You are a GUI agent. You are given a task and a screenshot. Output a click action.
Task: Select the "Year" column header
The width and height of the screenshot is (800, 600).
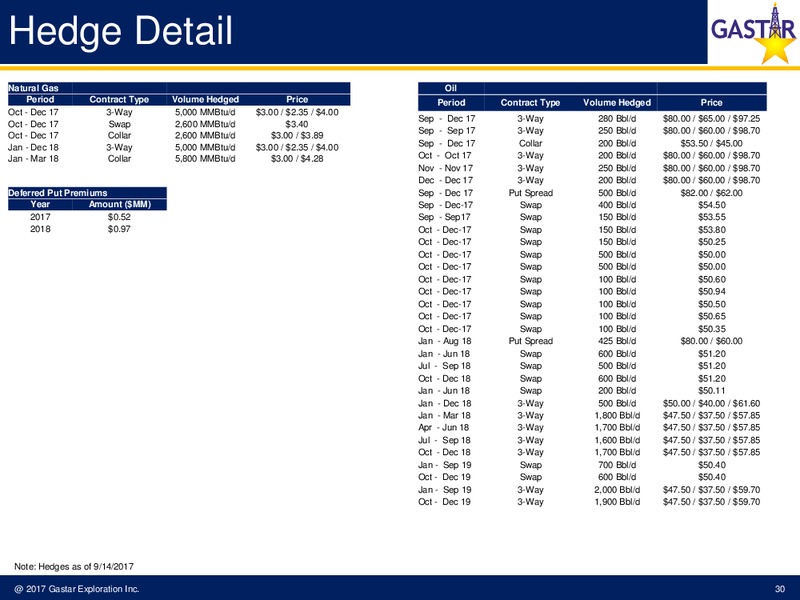click(40, 204)
